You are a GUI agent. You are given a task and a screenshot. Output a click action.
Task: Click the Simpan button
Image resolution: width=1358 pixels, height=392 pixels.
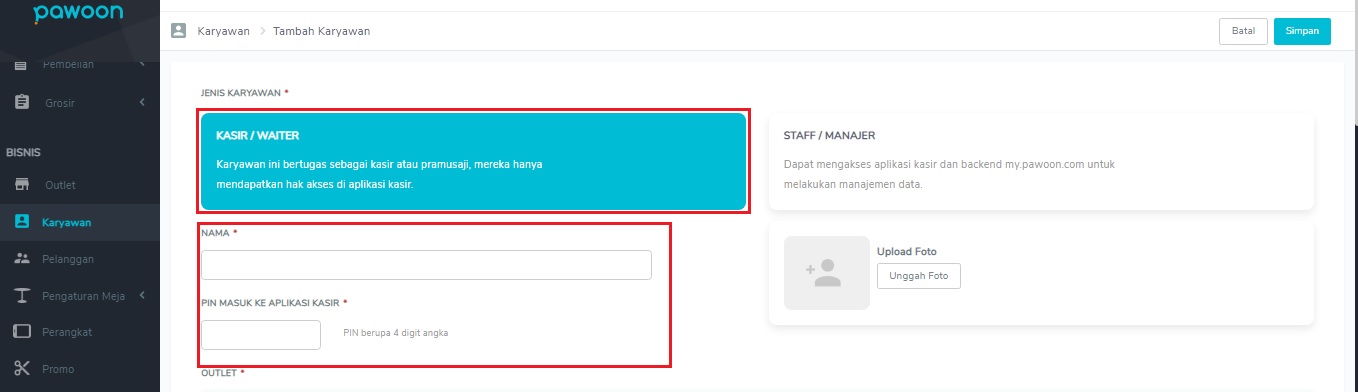pyautogui.click(x=1302, y=31)
